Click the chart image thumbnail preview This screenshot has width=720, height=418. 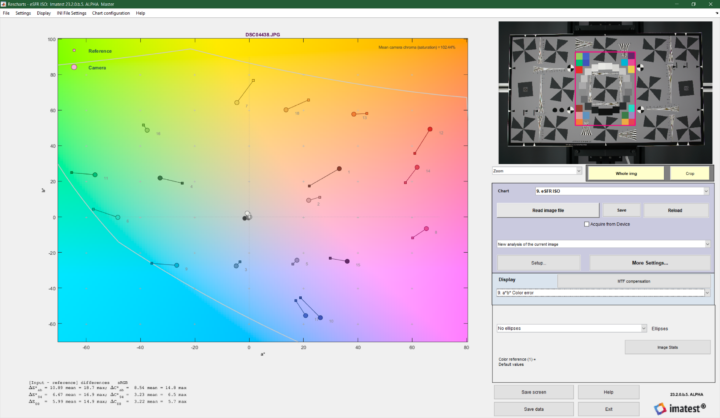tap(605, 92)
